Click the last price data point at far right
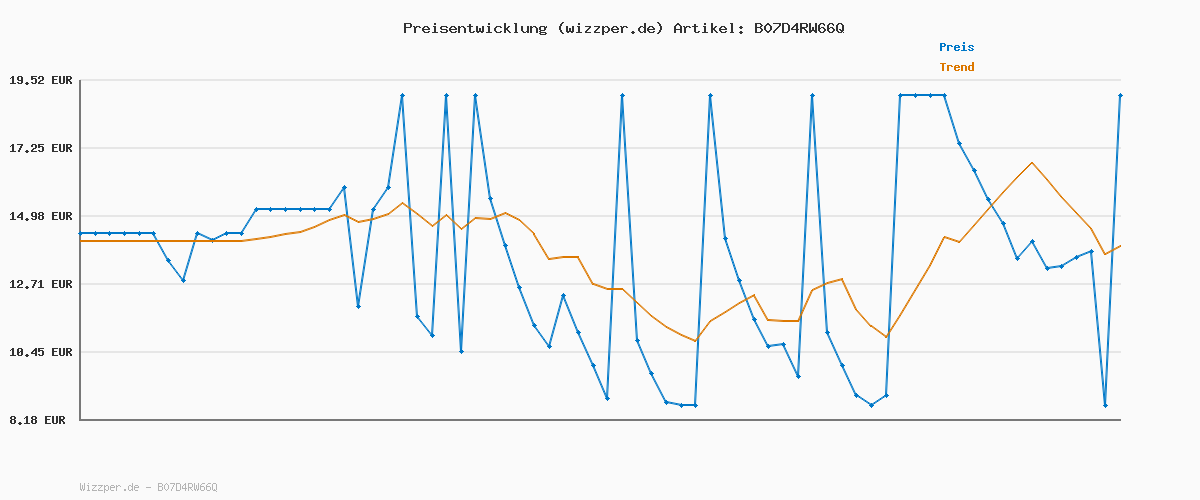The image size is (1200, 500). tap(1120, 95)
